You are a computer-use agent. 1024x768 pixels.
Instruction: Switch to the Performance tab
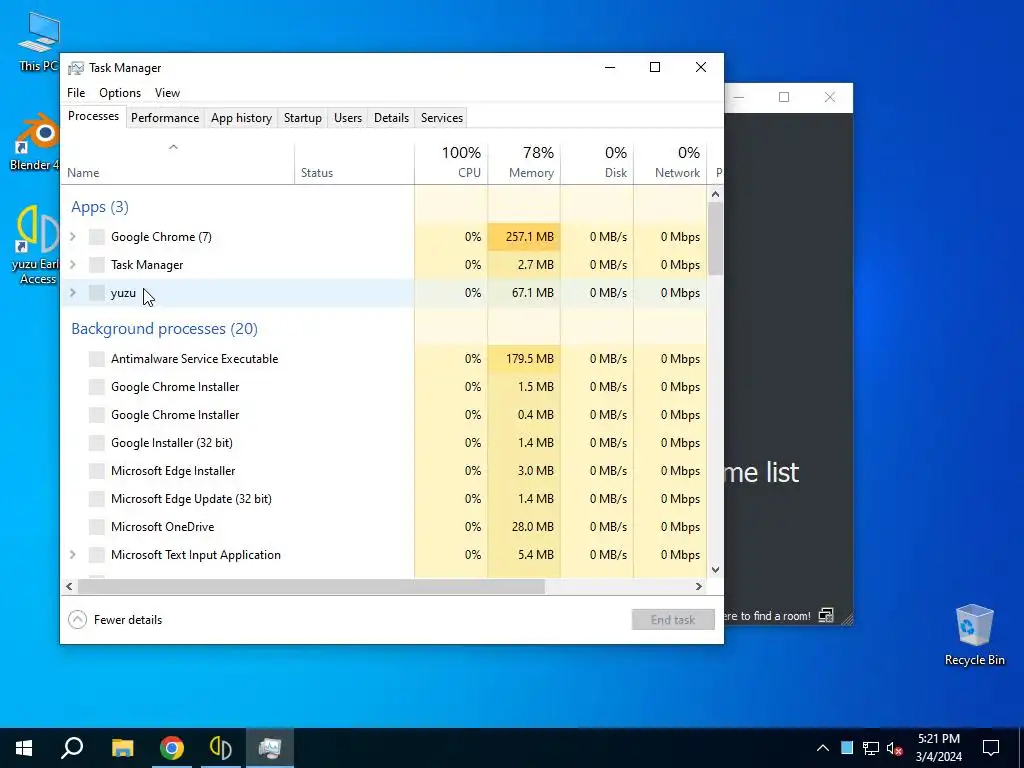pyautogui.click(x=165, y=118)
